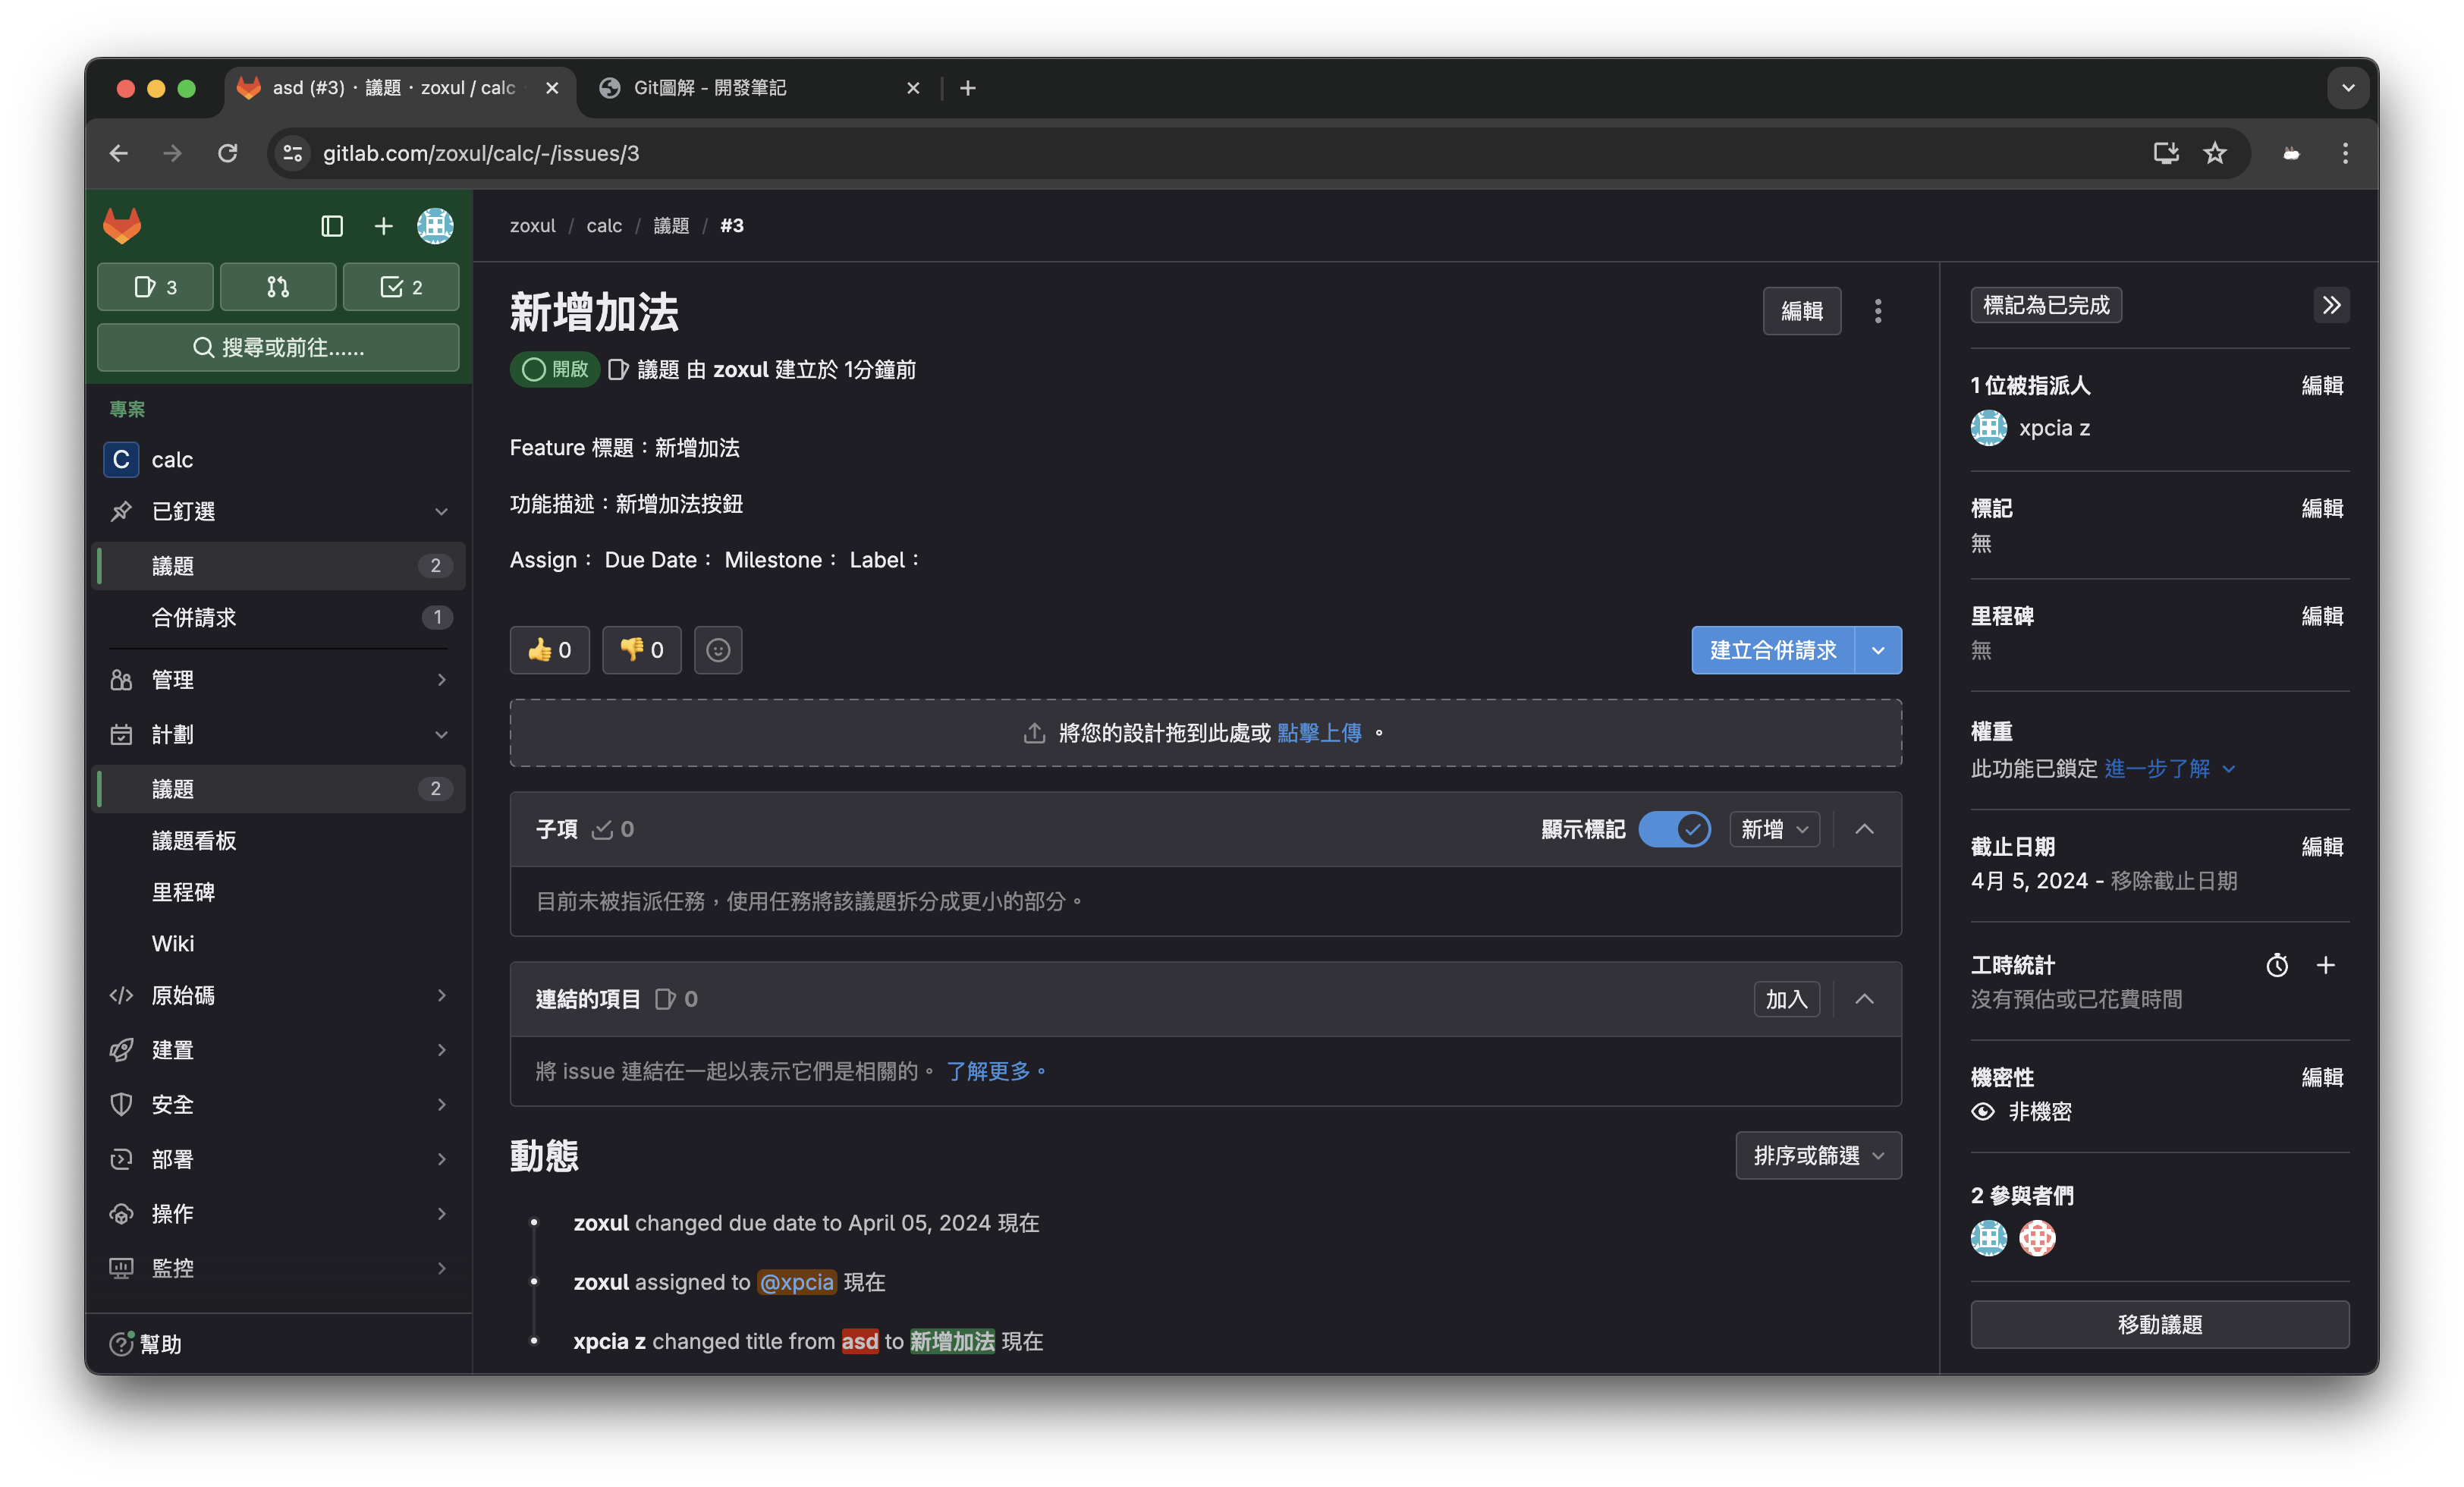This screenshot has width=2464, height=1487.
Task: Click the thumbs up reaction button
Action: (549, 651)
